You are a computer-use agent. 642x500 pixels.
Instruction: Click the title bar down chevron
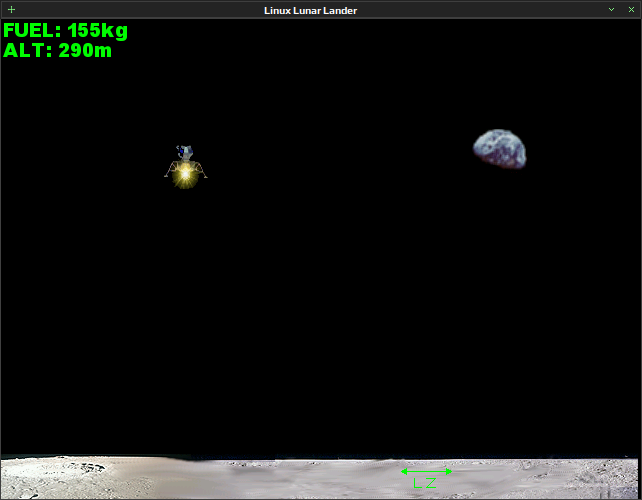coord(611,9)
